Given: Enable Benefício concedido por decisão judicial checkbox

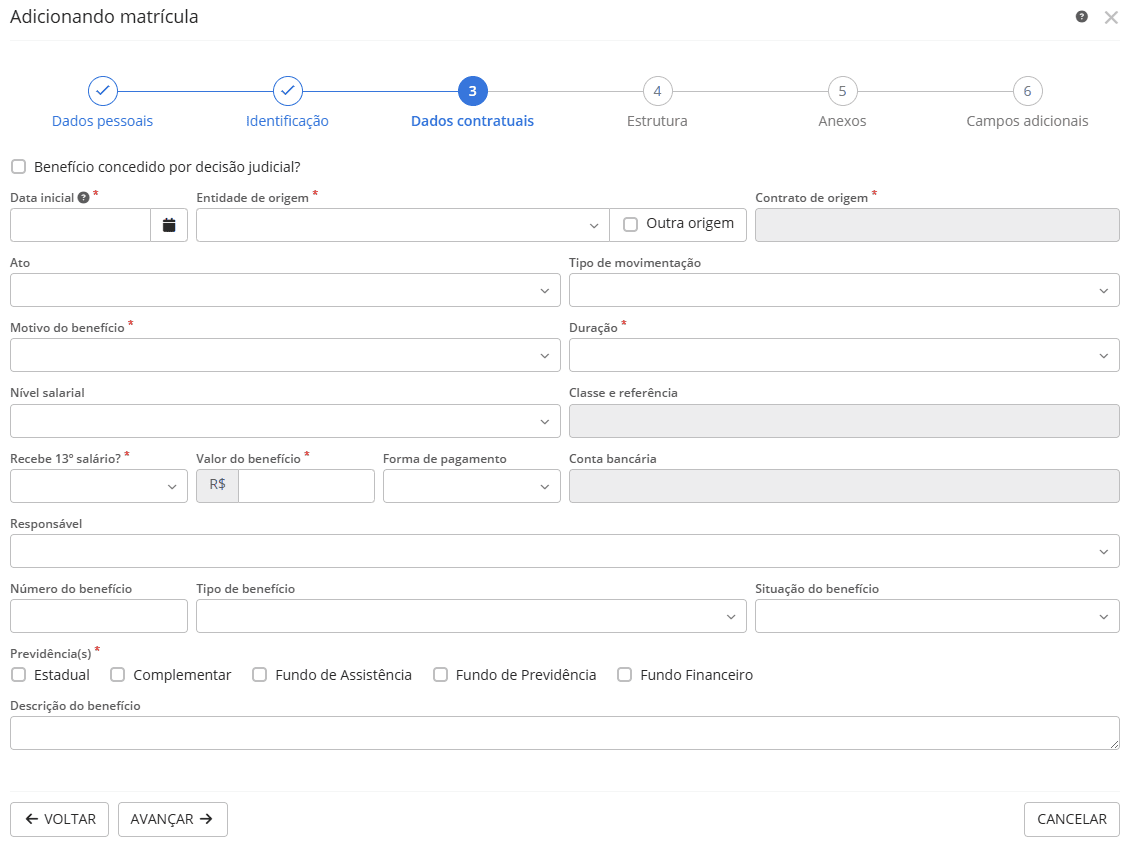Looking at the screenshot, I should pos(19,167).
